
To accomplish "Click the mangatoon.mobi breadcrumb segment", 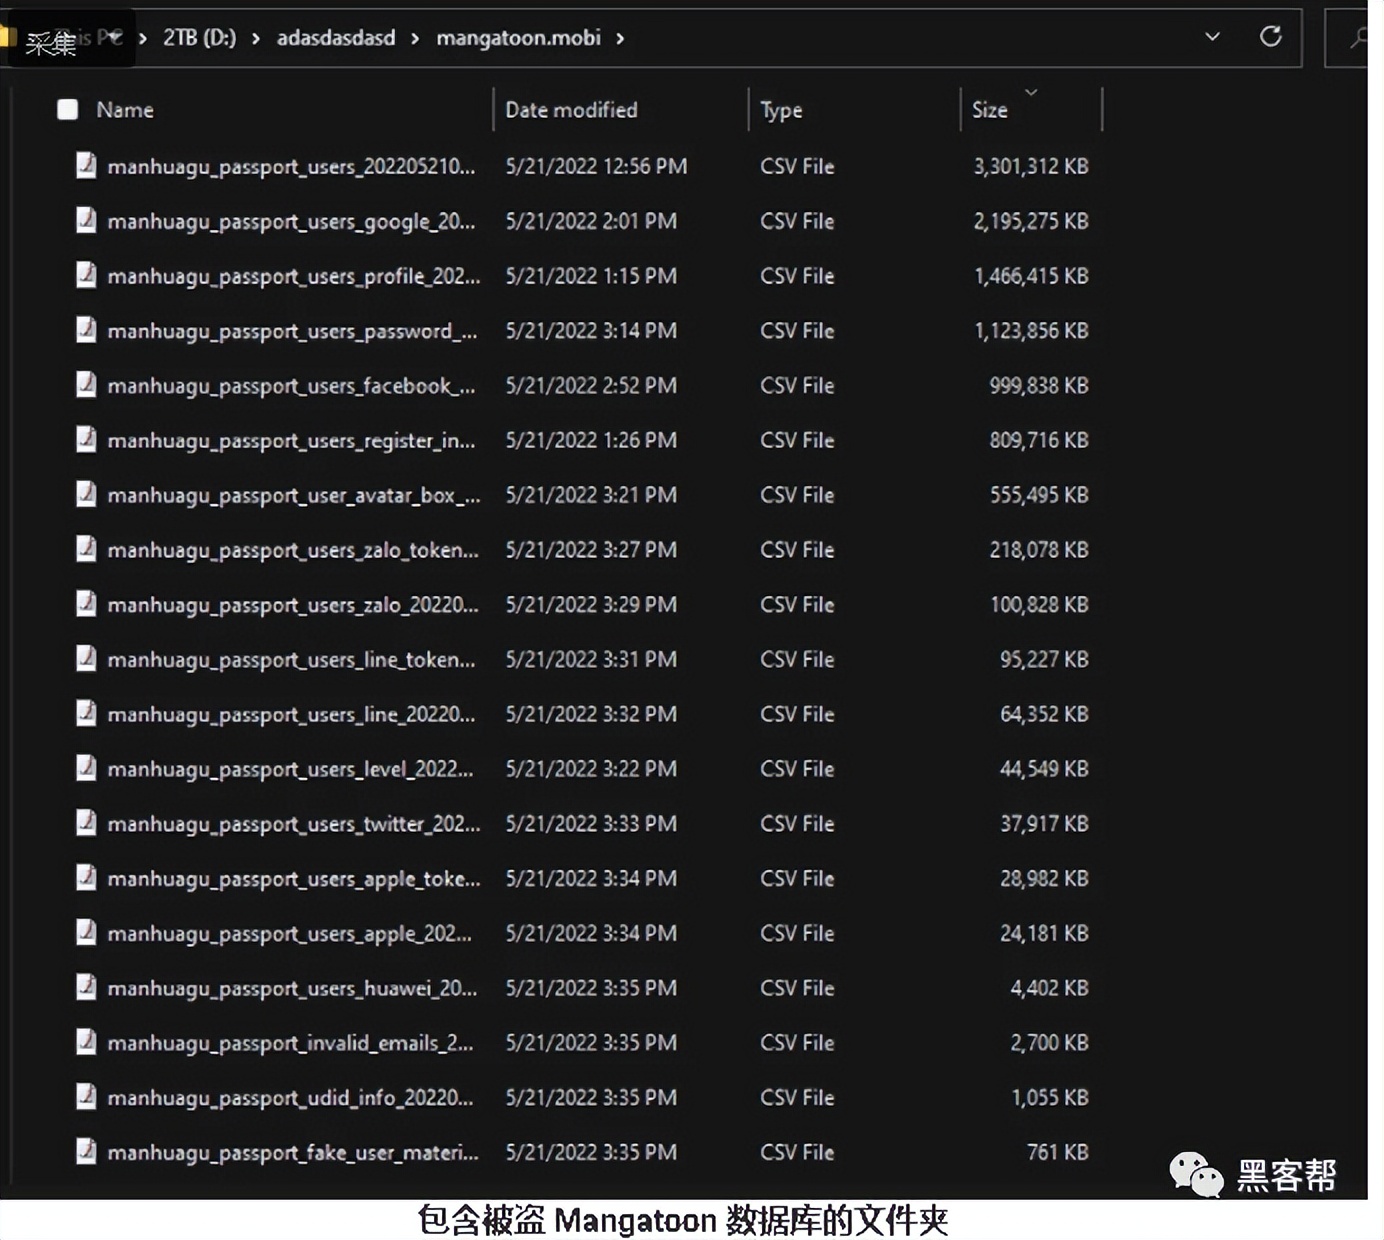I will (518, 38).
